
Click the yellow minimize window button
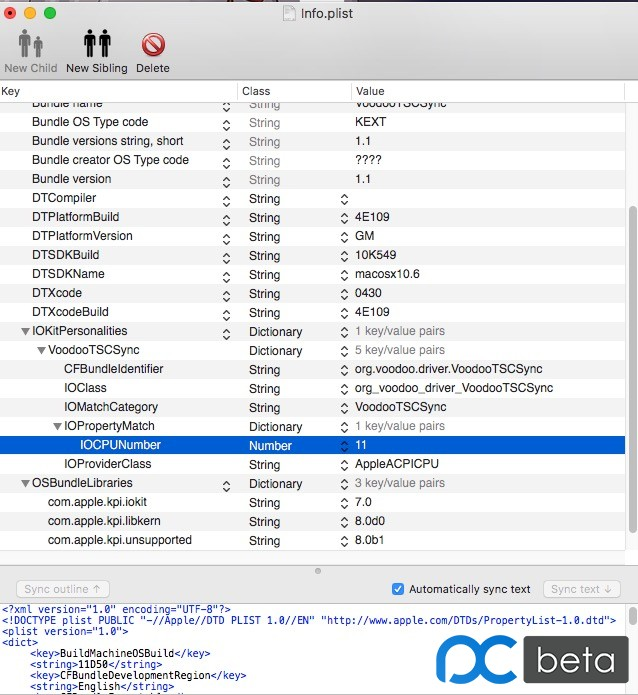click(x=30, y=13)
